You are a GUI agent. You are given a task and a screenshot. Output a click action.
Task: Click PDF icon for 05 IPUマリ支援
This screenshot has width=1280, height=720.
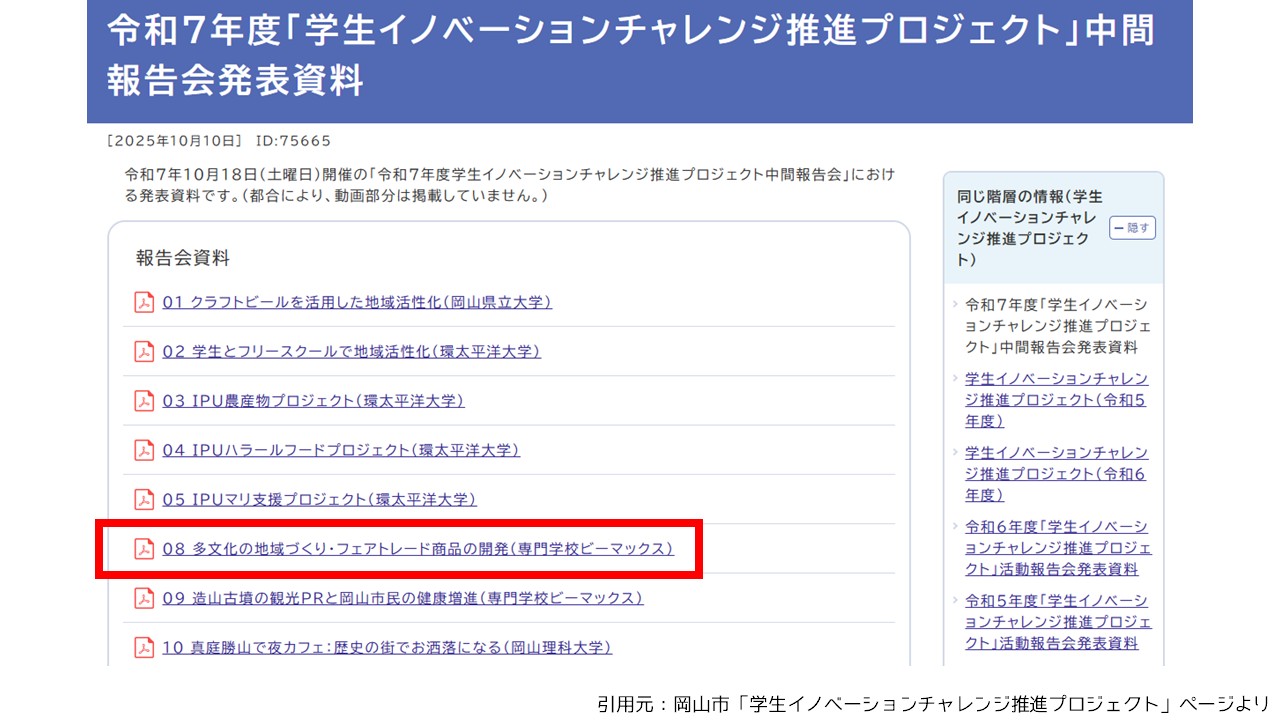click(x=144, y=499)
